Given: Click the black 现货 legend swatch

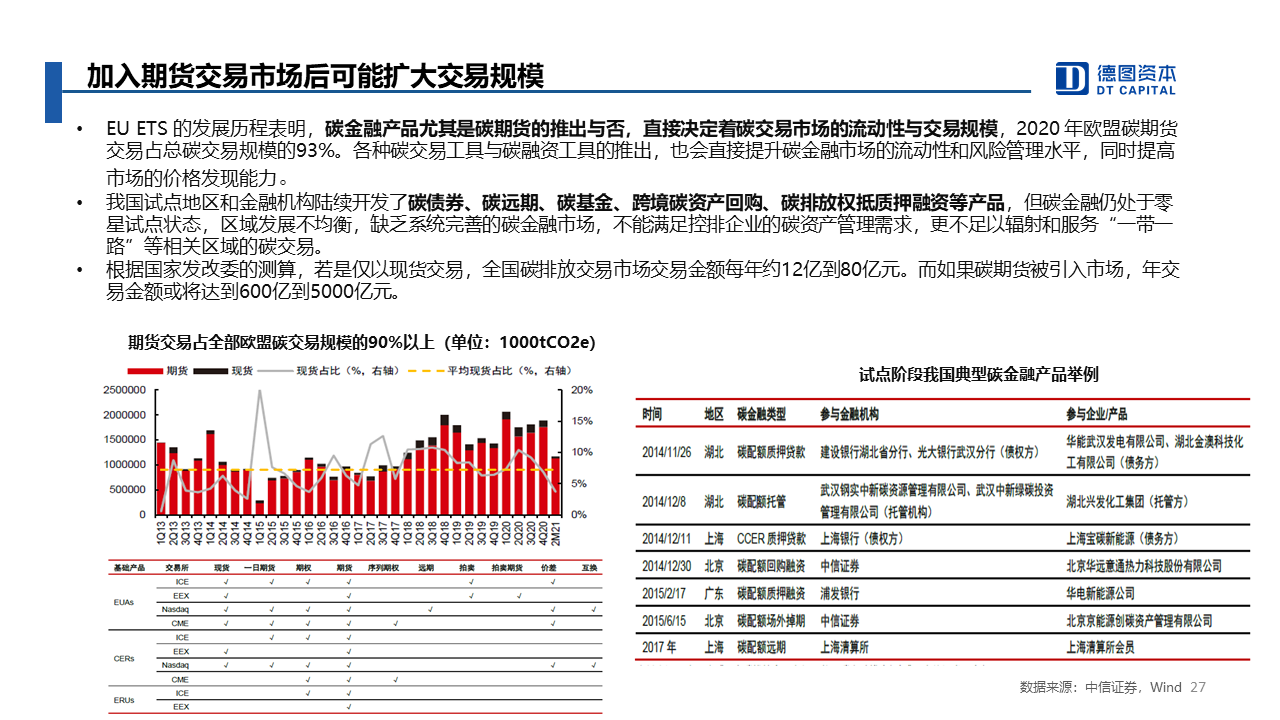Looking at the screenshot, I should click(211, 371).
